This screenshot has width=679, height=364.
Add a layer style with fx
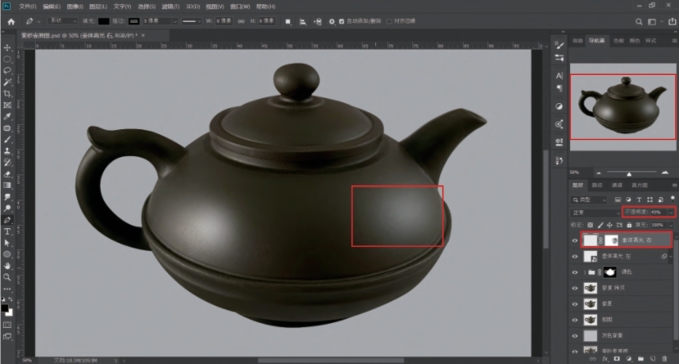coord(605,359)
